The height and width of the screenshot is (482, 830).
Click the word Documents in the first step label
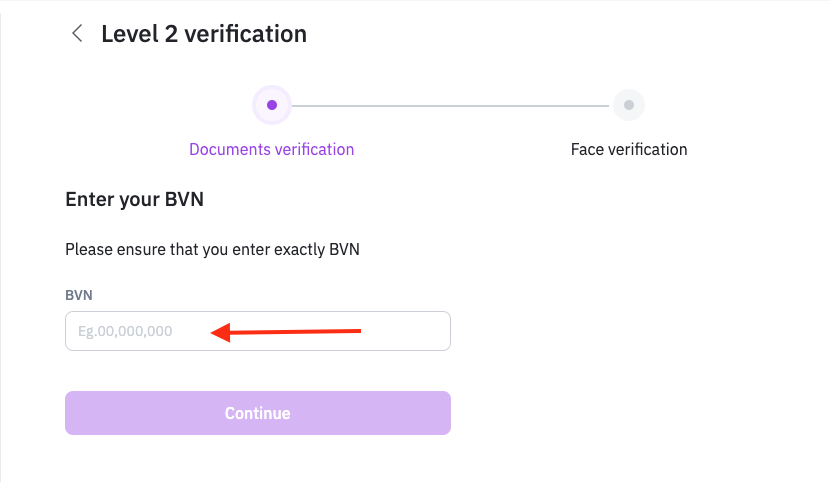pyautogui.click(x=226, y=149)
